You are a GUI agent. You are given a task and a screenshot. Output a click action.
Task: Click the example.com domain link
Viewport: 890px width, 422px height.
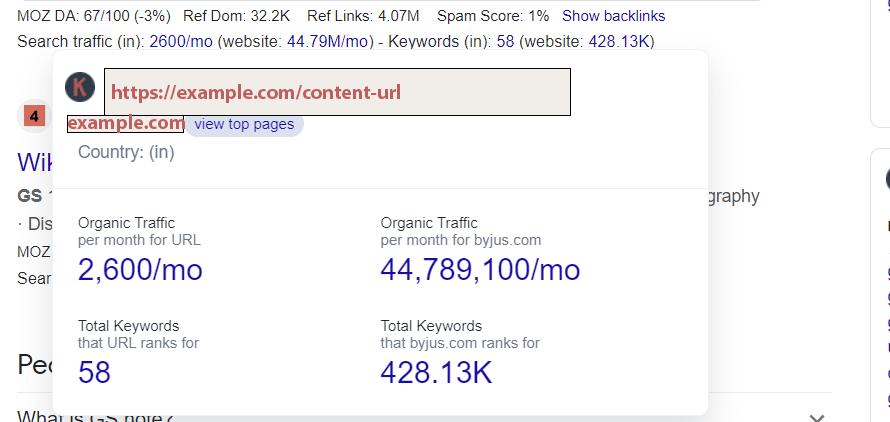coord(125,124)
